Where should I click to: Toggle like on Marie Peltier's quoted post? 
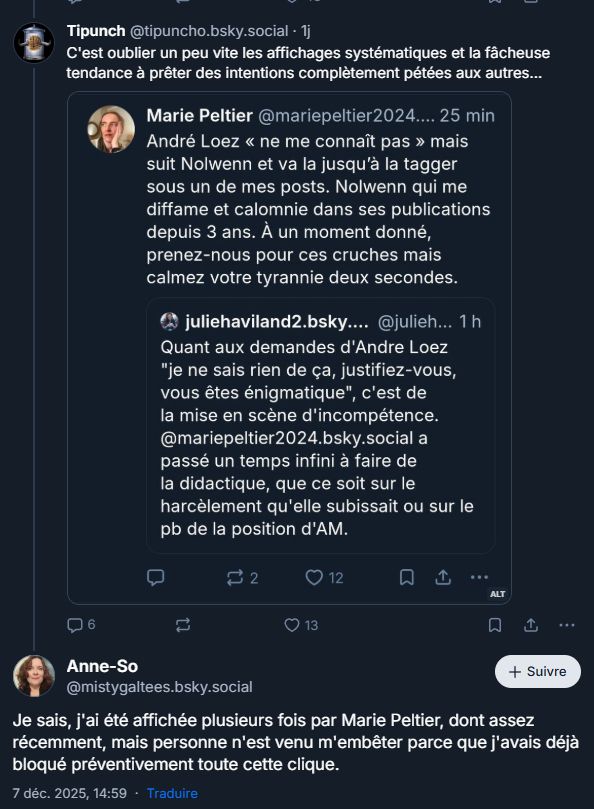[x=312, y=575]
